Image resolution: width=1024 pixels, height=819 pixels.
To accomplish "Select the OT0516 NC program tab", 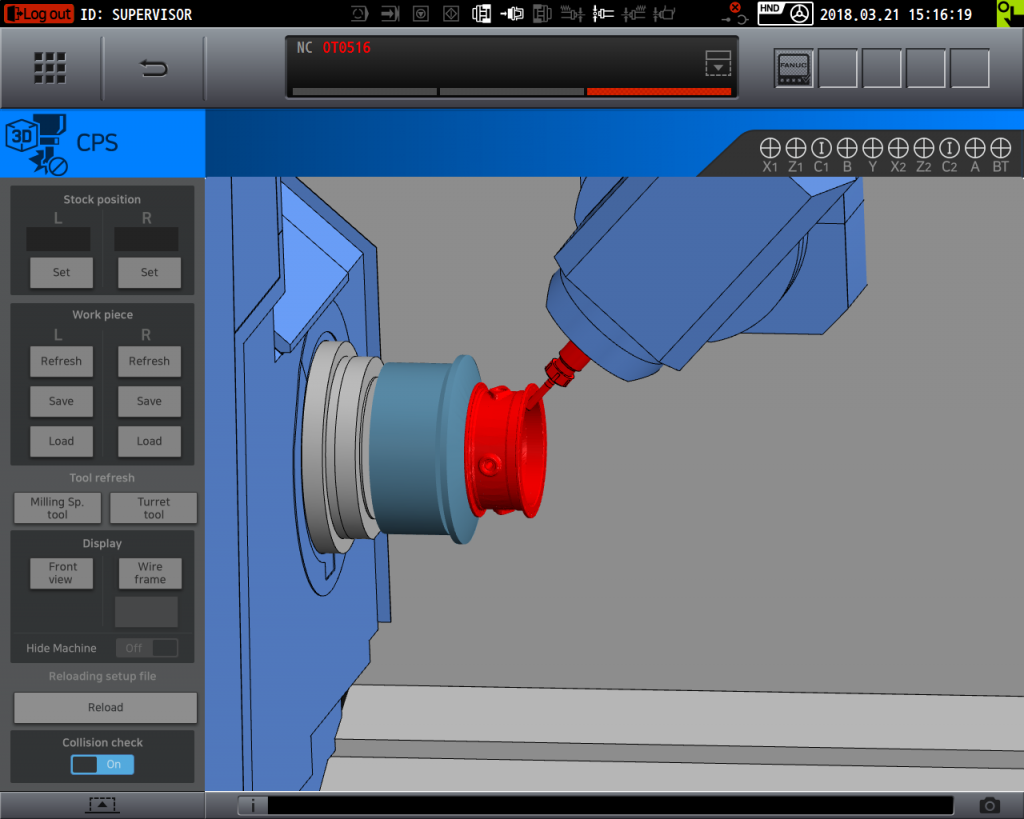I will [345, 46].
